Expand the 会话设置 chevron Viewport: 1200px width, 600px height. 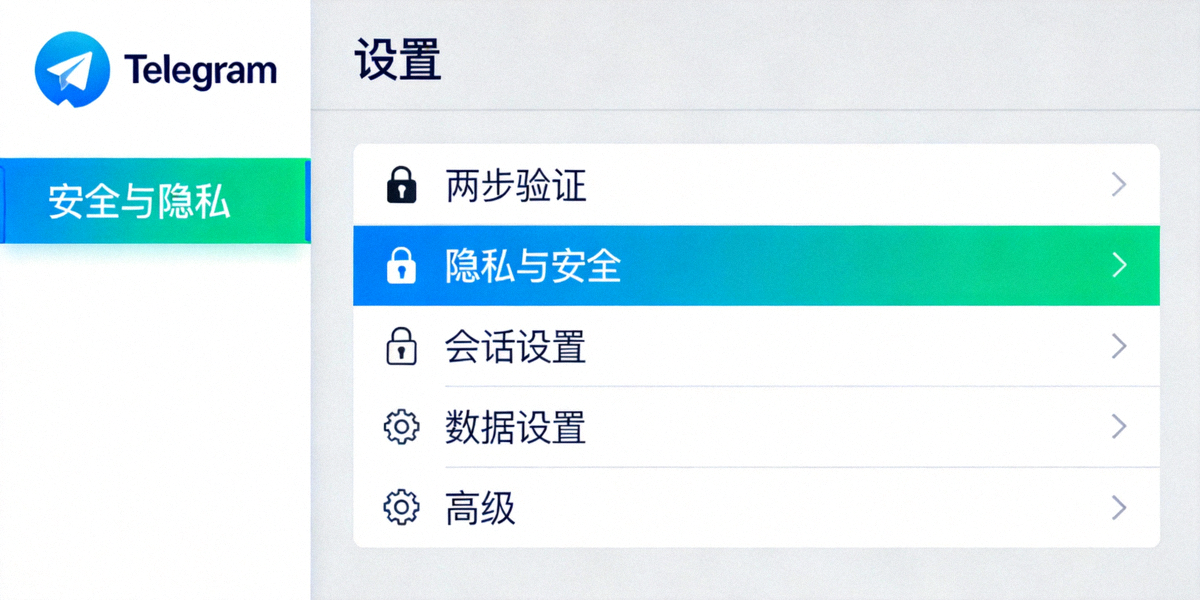tap(1118, 346)
